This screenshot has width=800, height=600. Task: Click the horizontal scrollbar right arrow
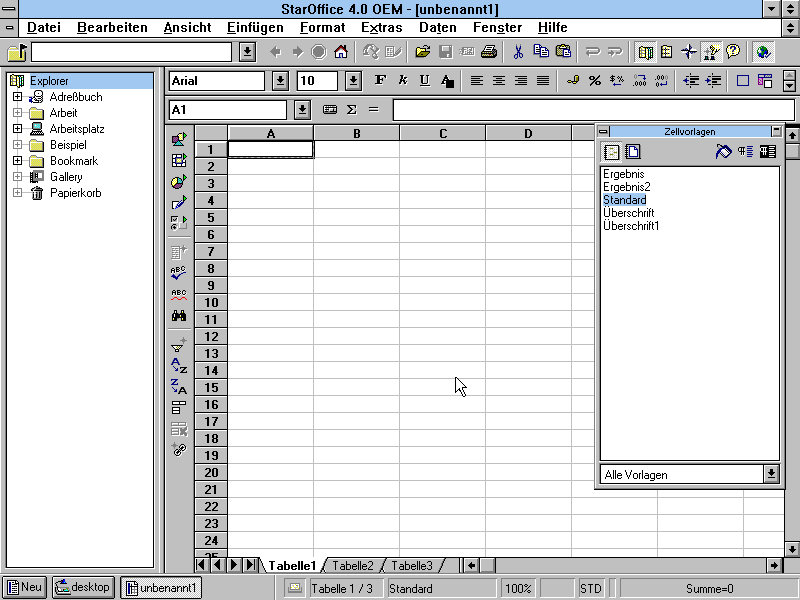(x=774, y=565)
